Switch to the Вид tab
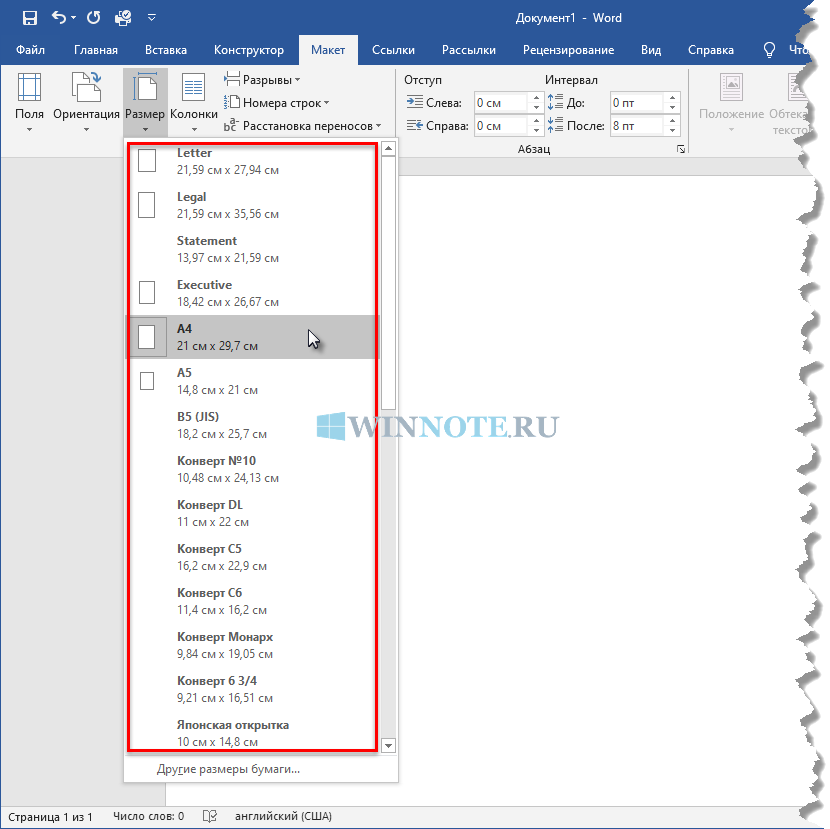 coord(651,50)
